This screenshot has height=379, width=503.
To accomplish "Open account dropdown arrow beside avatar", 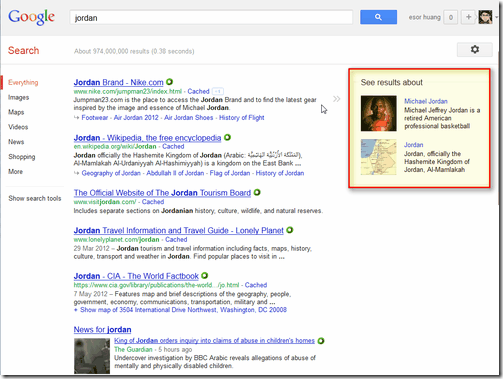I will (x=496, y=17).
